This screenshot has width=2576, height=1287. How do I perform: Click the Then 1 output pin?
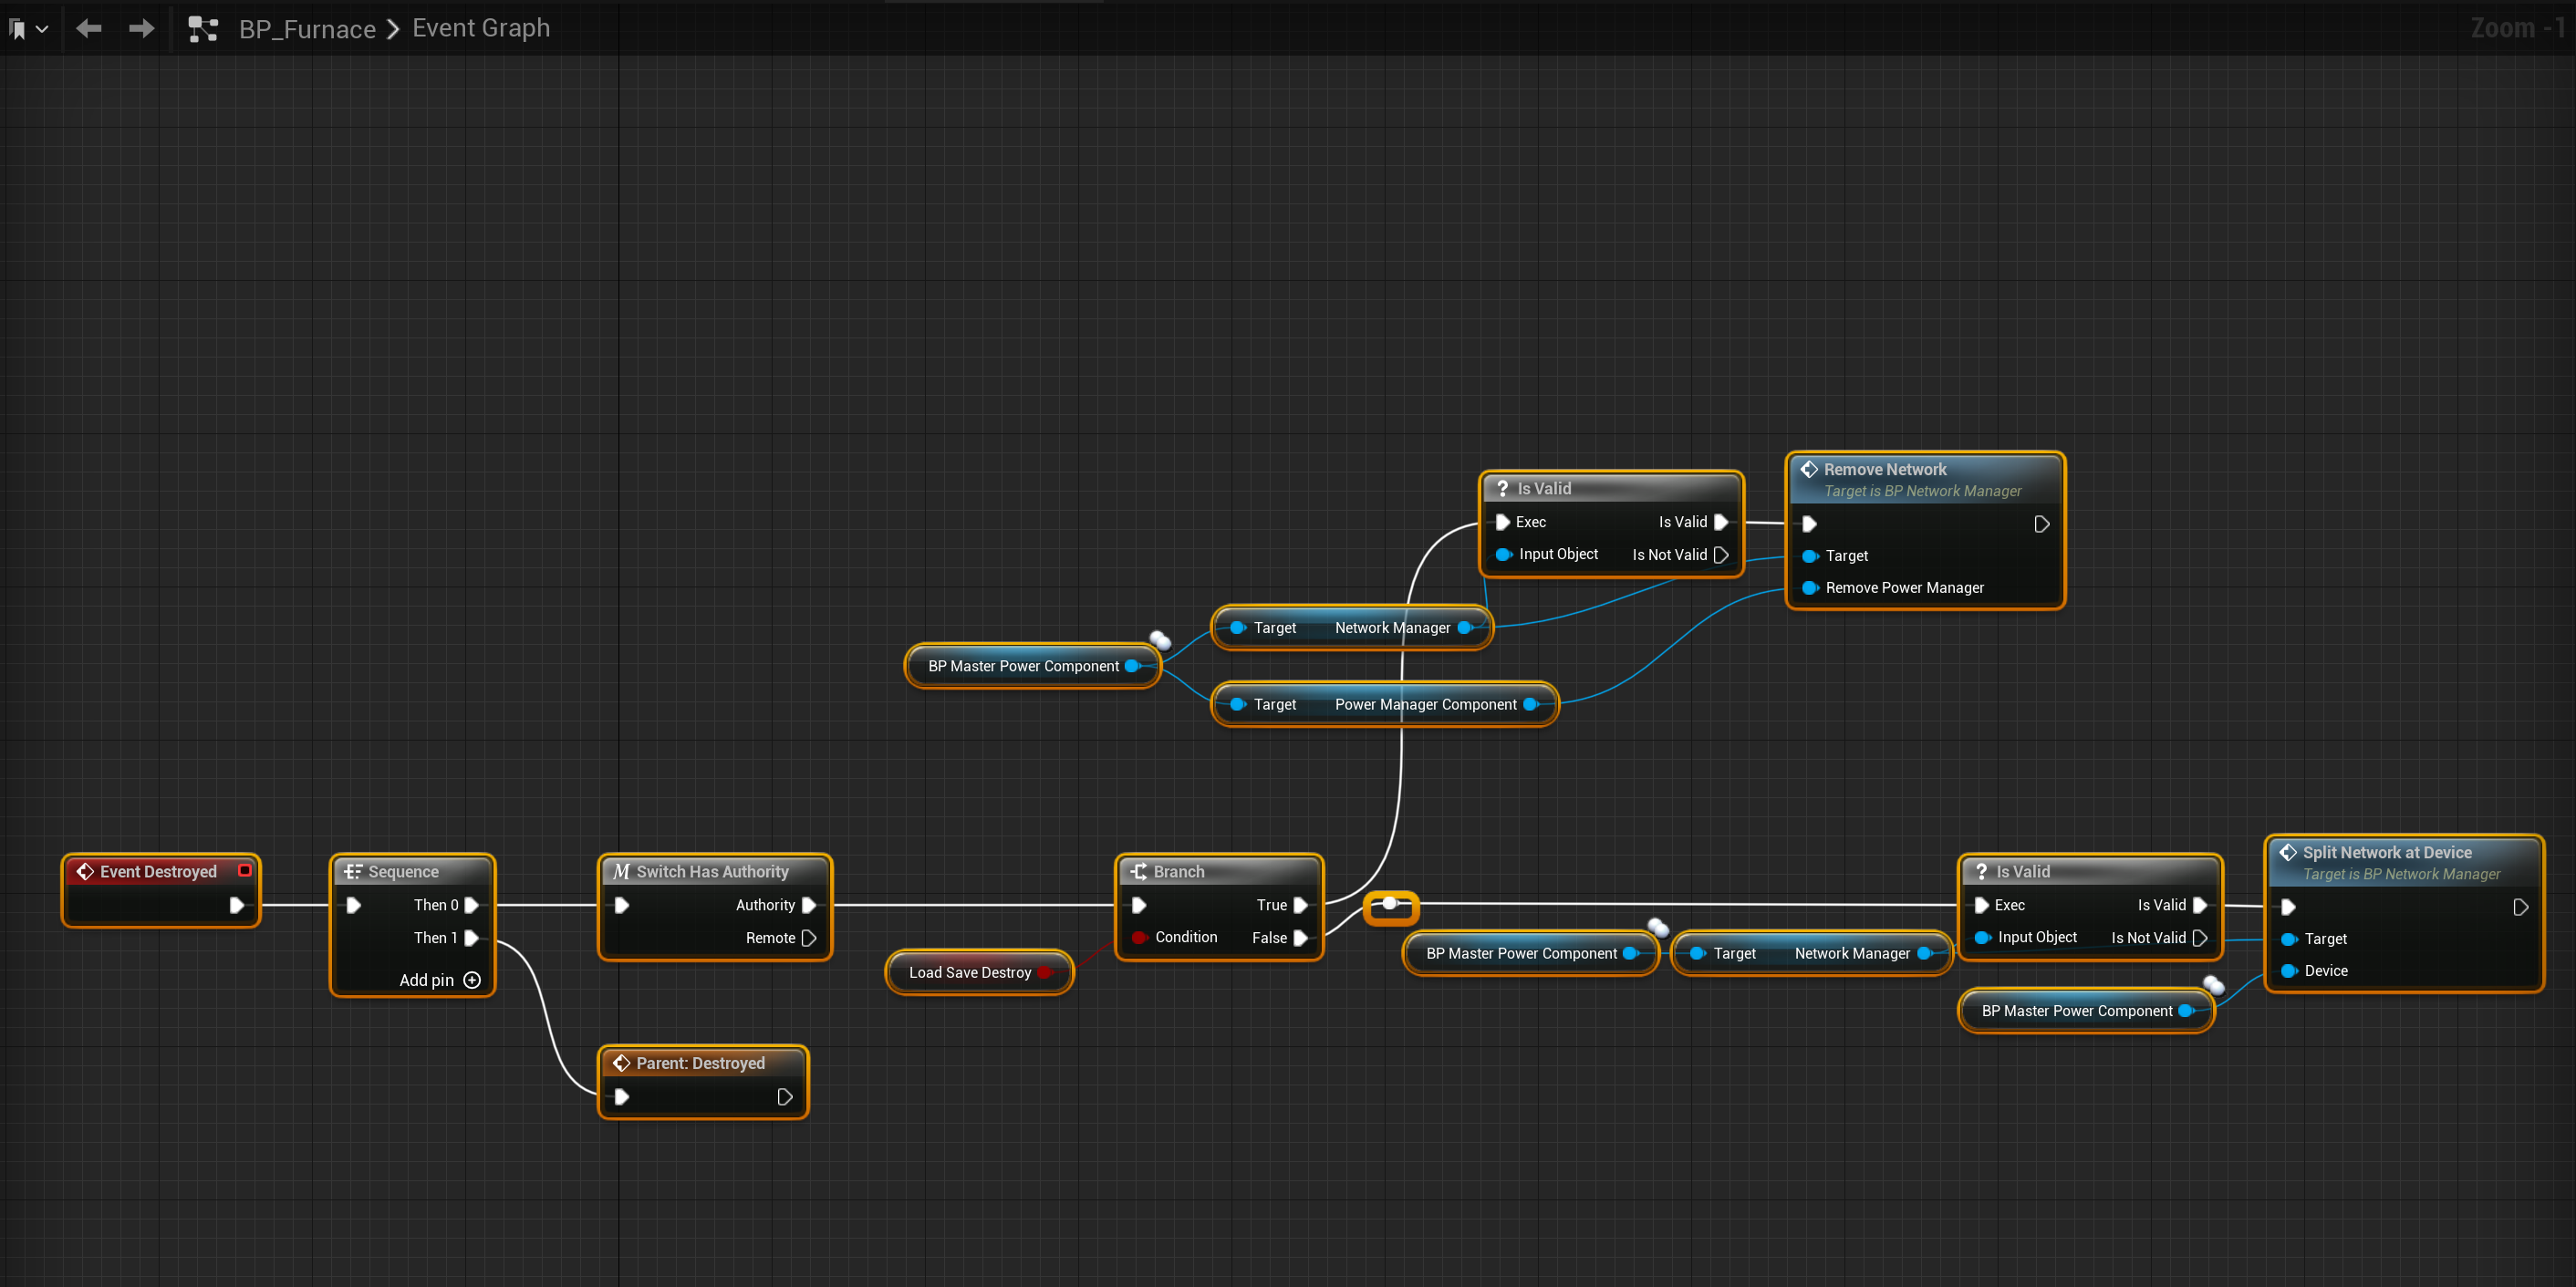click(472, 938)
